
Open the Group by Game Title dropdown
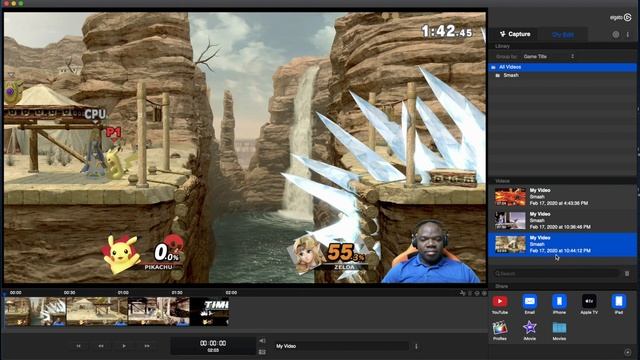tap(549, 56)
